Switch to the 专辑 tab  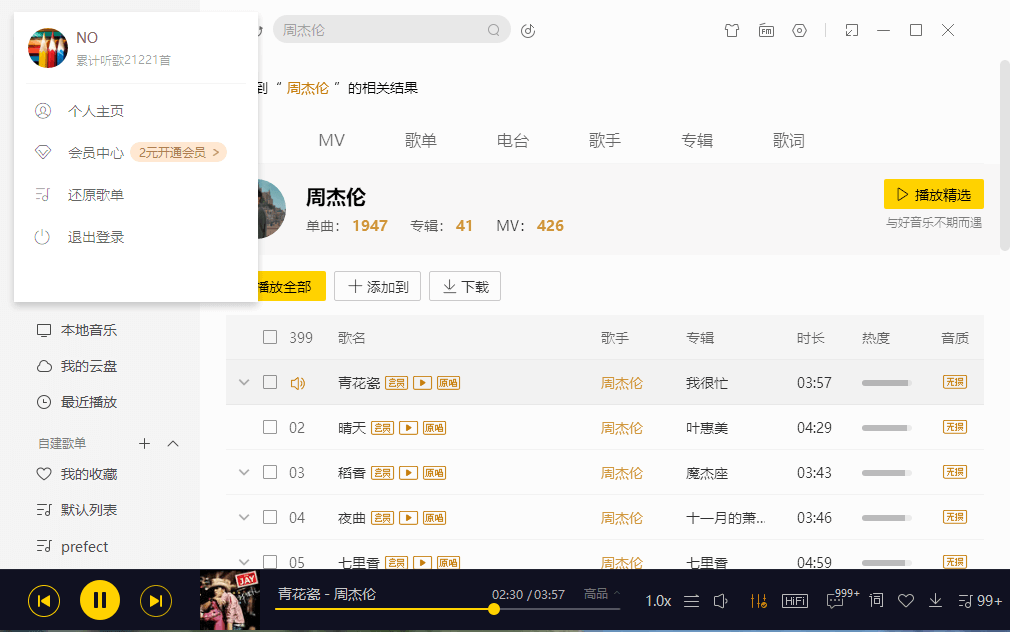696,140
